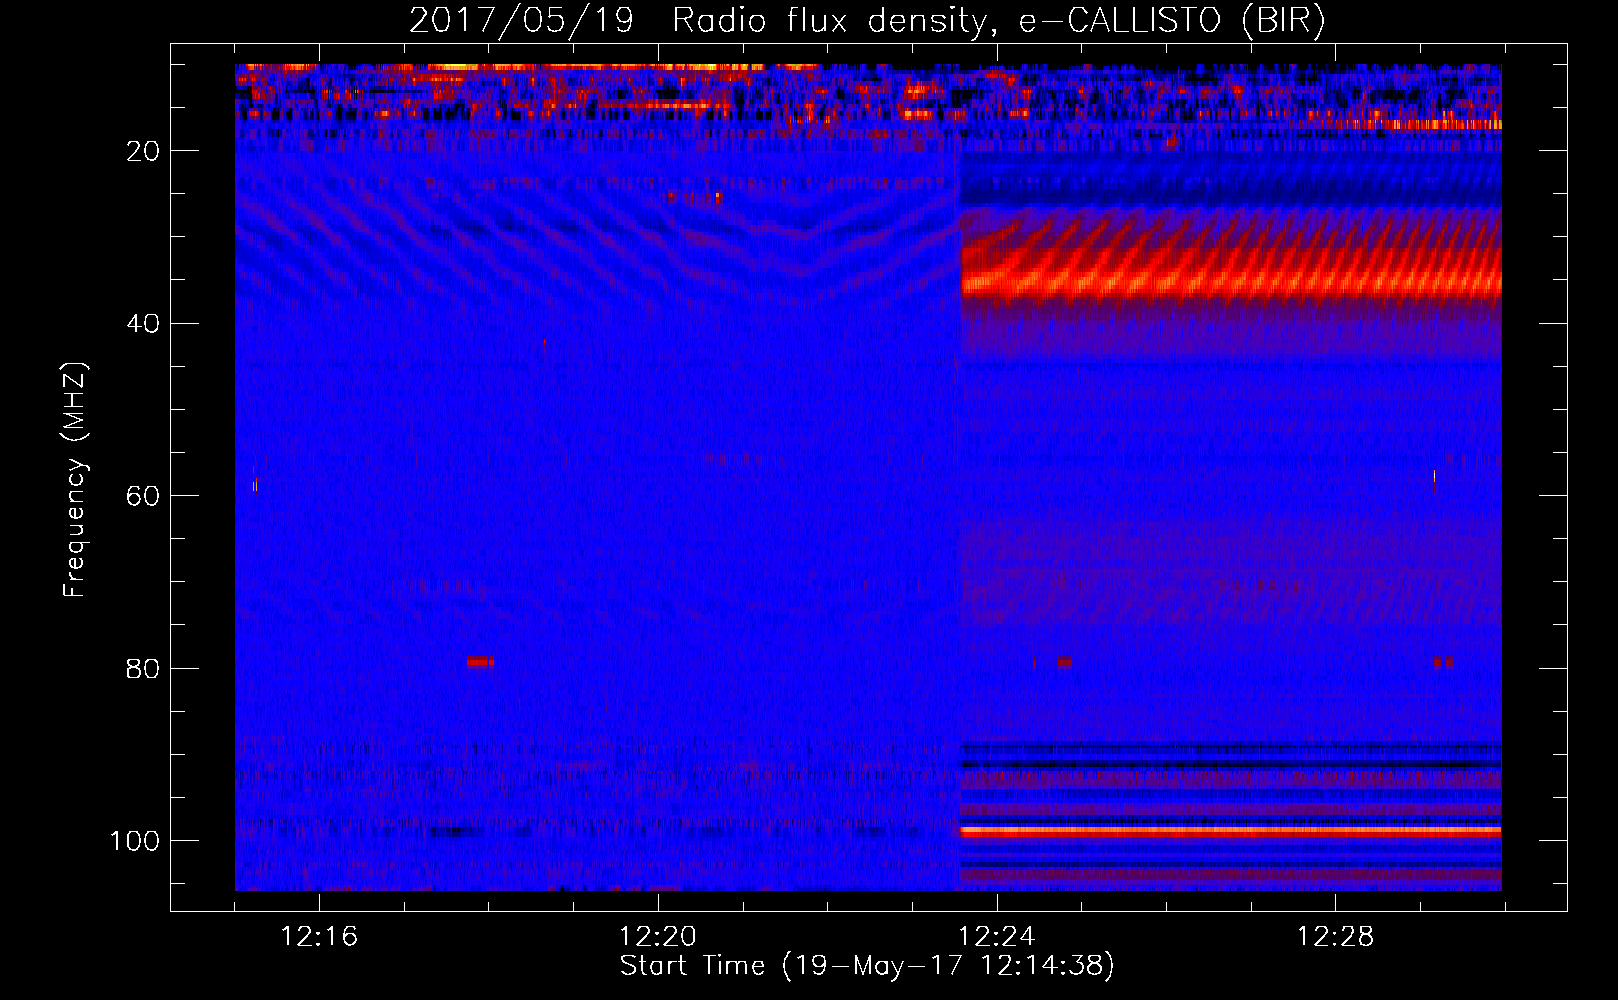Click the "Frequency (MHZ)" axis label
Image resolution: width=1618 pixels, height=1000 pixels.
(76, 480)
